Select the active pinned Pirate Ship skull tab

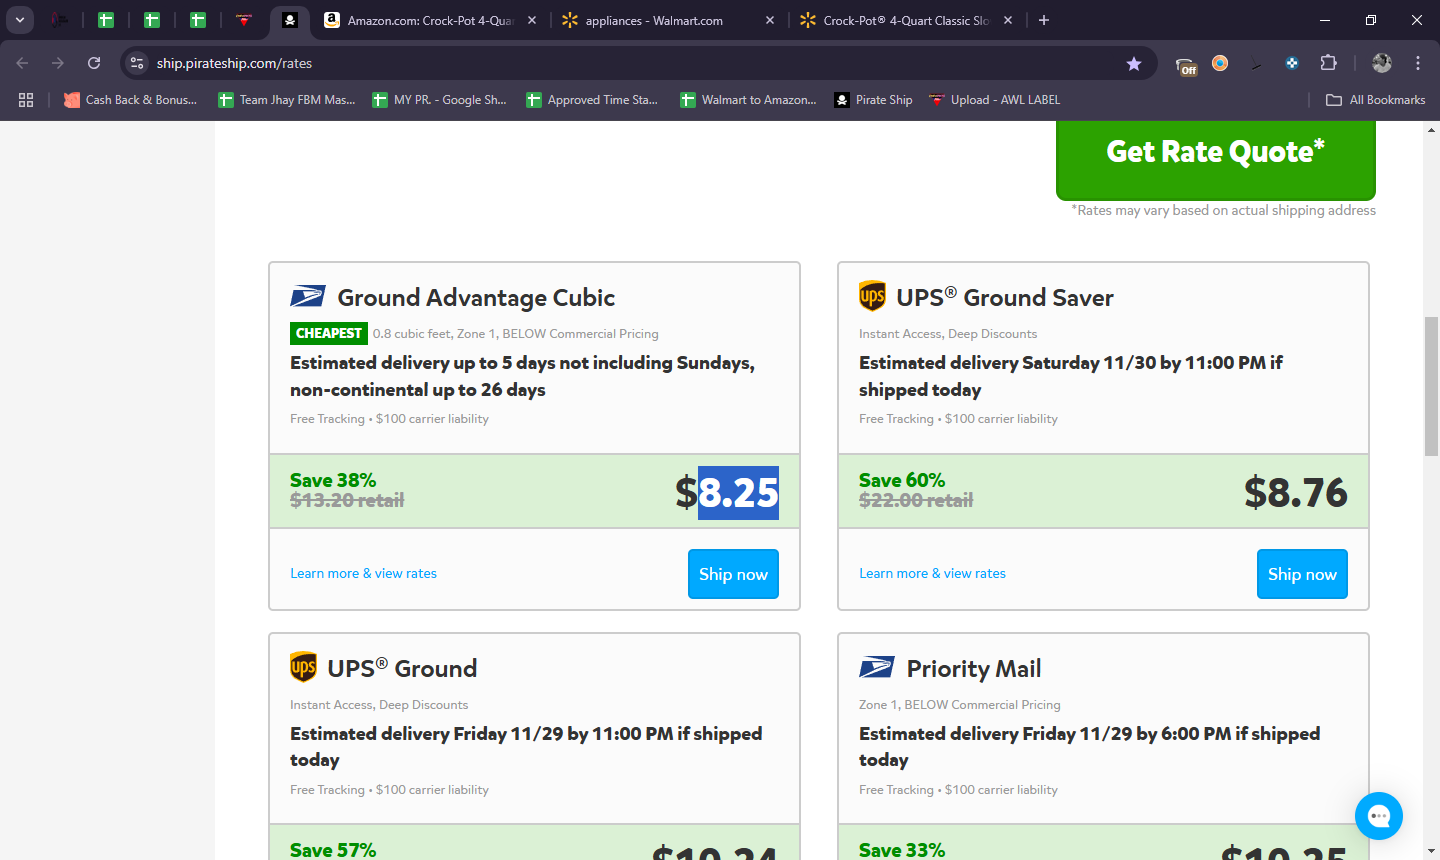point(289,20)
